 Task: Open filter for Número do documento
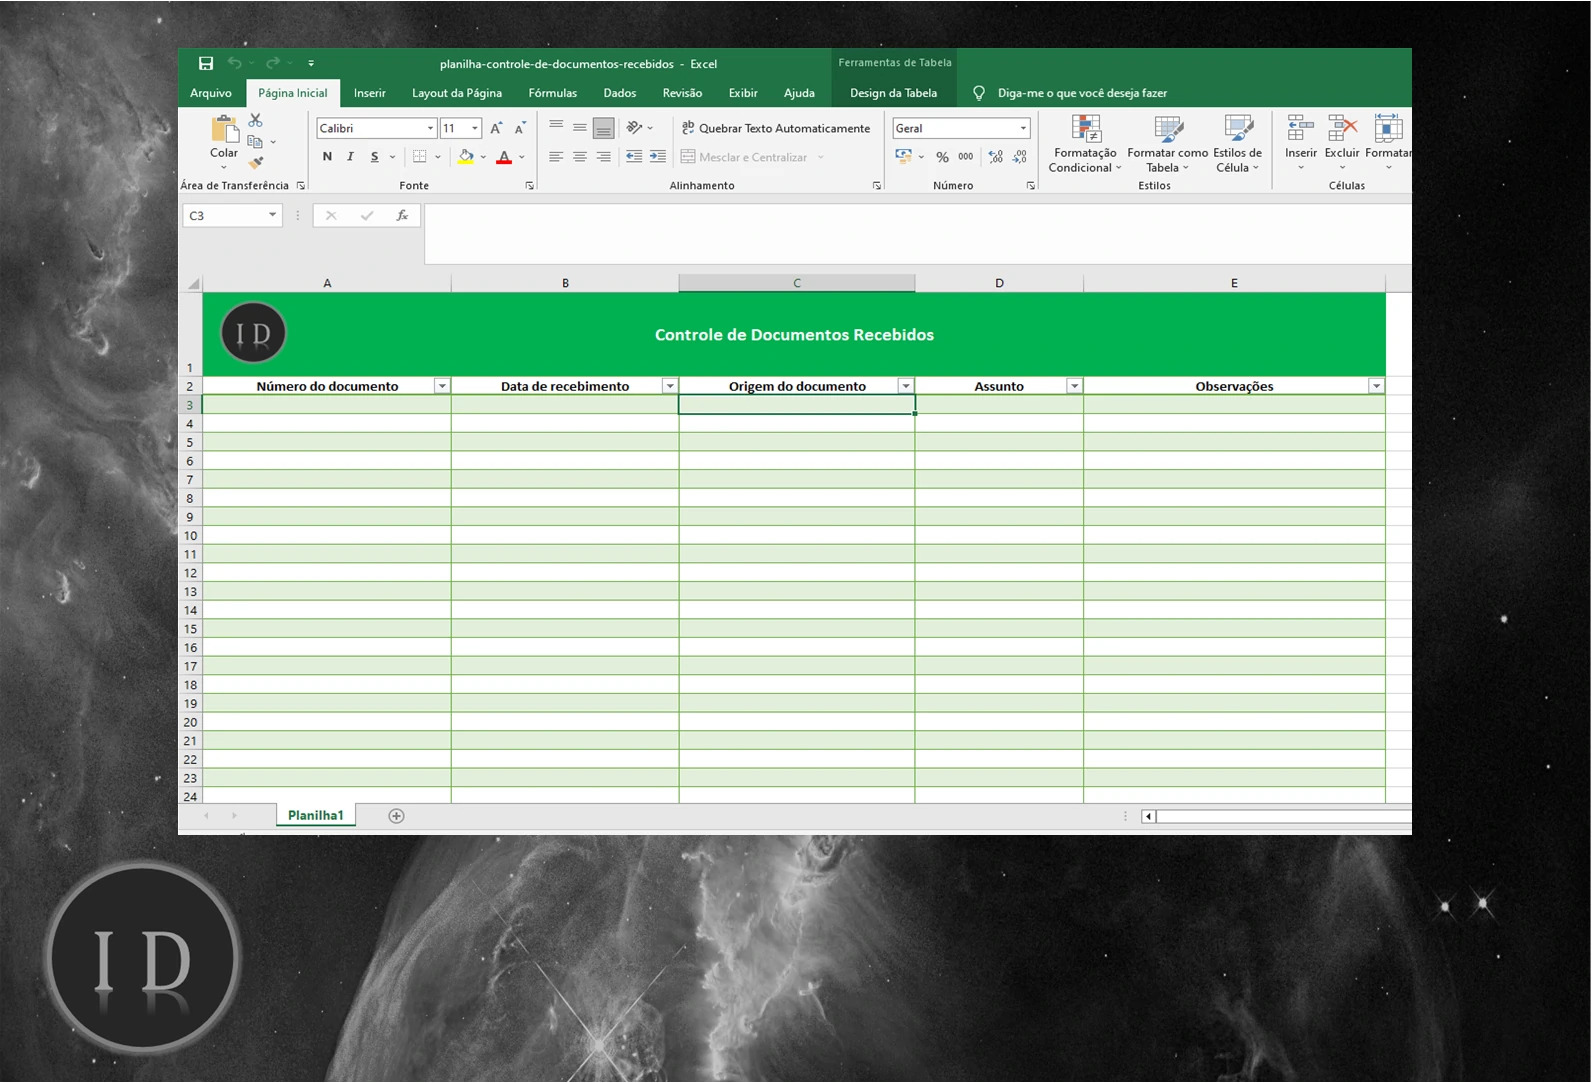point(441,386)
